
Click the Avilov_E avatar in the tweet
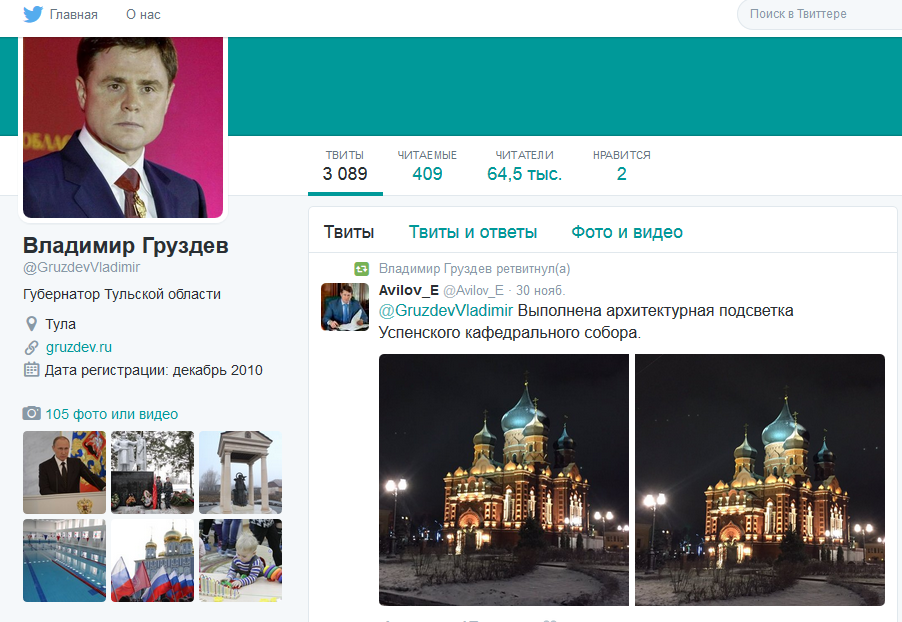(x=344, y=306)
